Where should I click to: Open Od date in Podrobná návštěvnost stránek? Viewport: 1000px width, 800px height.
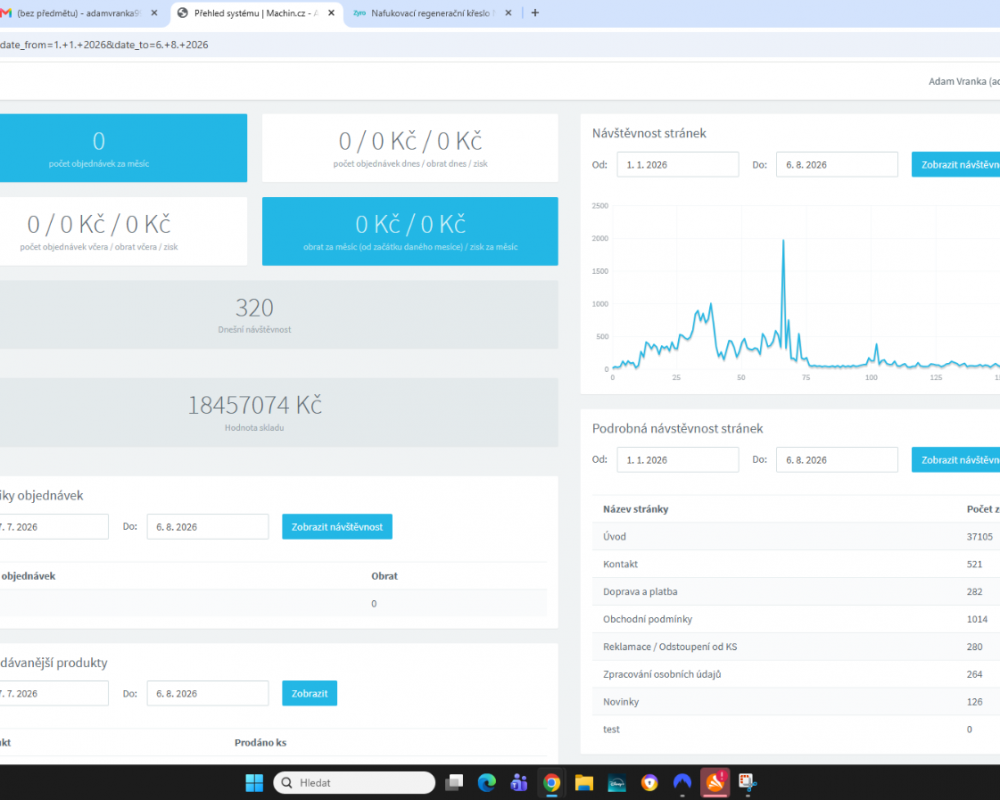click(677, 460)
